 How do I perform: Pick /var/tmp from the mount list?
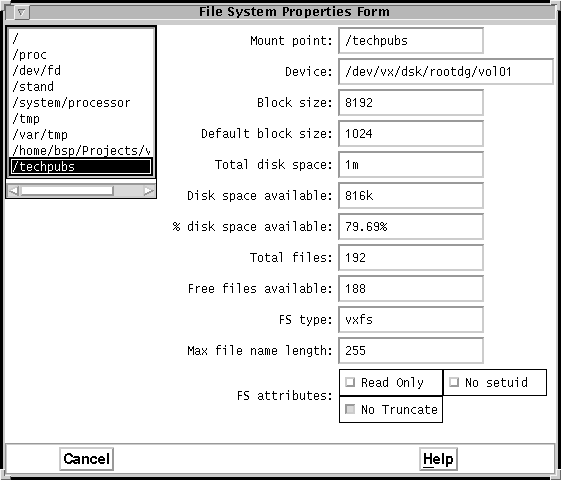[x=81, y=134]
